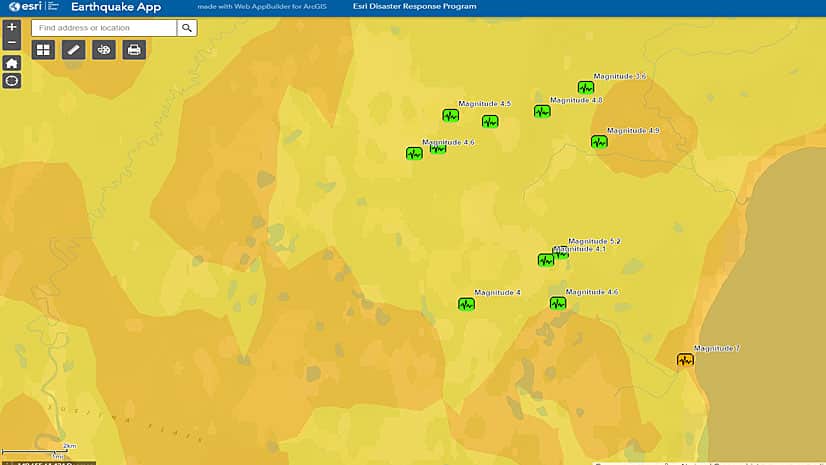Select the Magnitude 4 earthquake marker
The height and width of the screenshot is (465, 826).
[x=466, y=304]
